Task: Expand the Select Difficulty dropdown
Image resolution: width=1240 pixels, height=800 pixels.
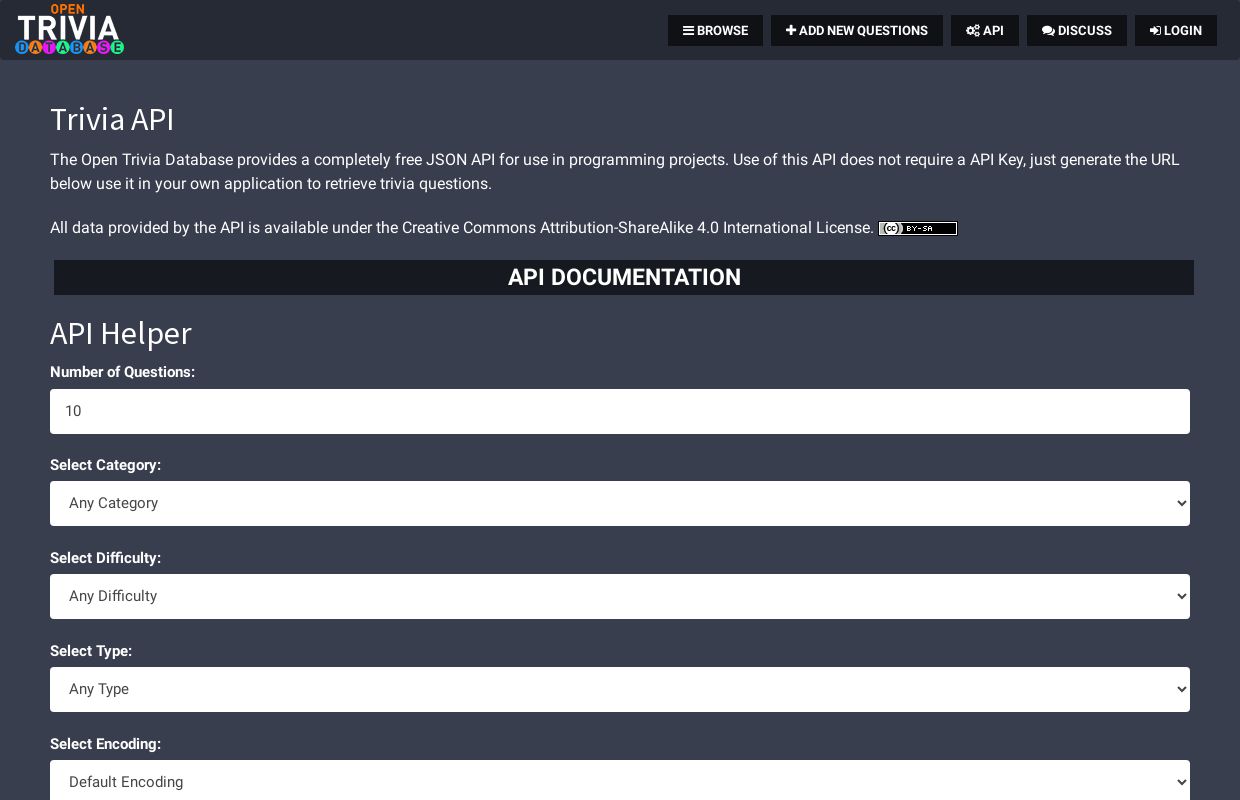Action: click(620, 596)
